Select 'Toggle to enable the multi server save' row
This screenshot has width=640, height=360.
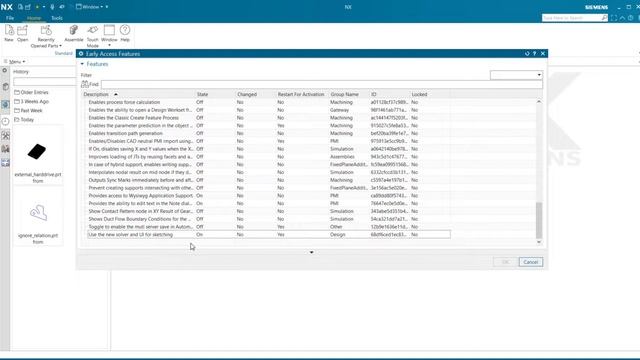(269, 227)
